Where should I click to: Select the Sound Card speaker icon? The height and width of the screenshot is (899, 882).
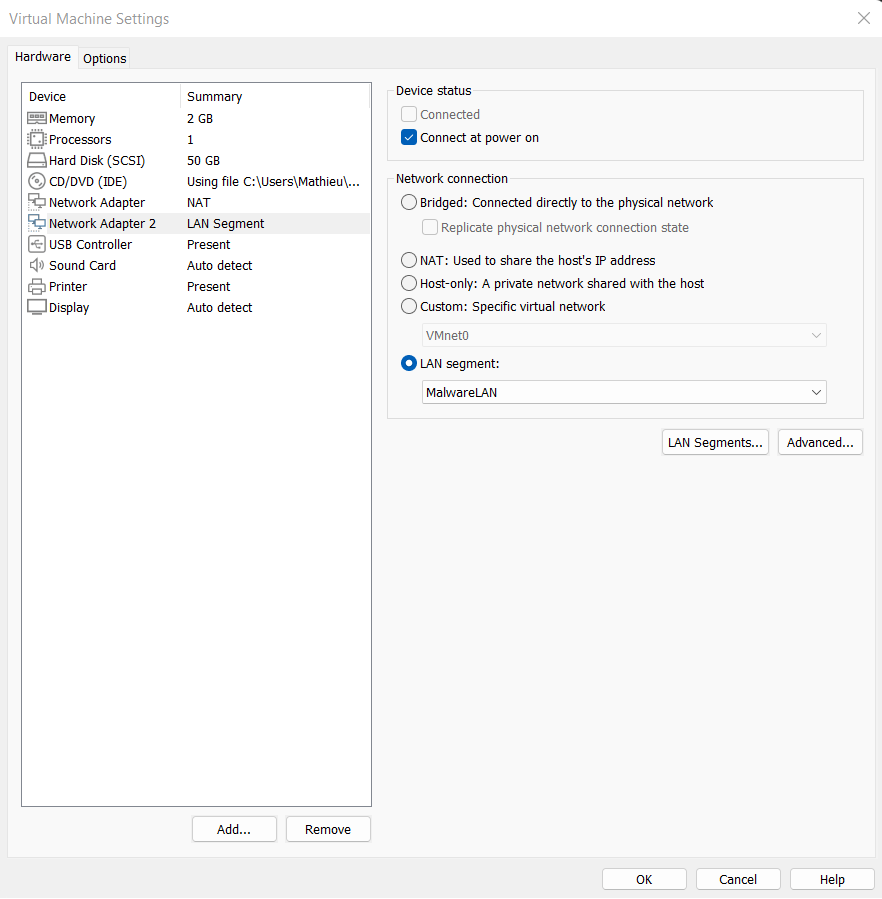pos(37,265)
